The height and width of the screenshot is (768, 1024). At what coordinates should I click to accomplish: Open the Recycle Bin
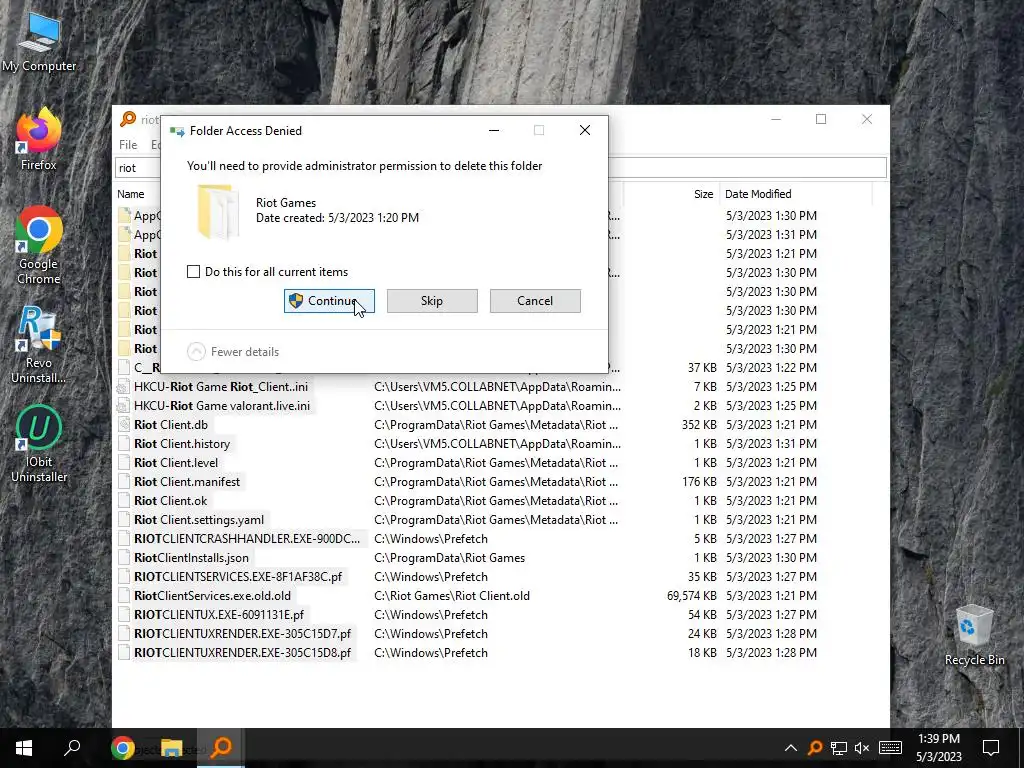[x=974, y=635]
